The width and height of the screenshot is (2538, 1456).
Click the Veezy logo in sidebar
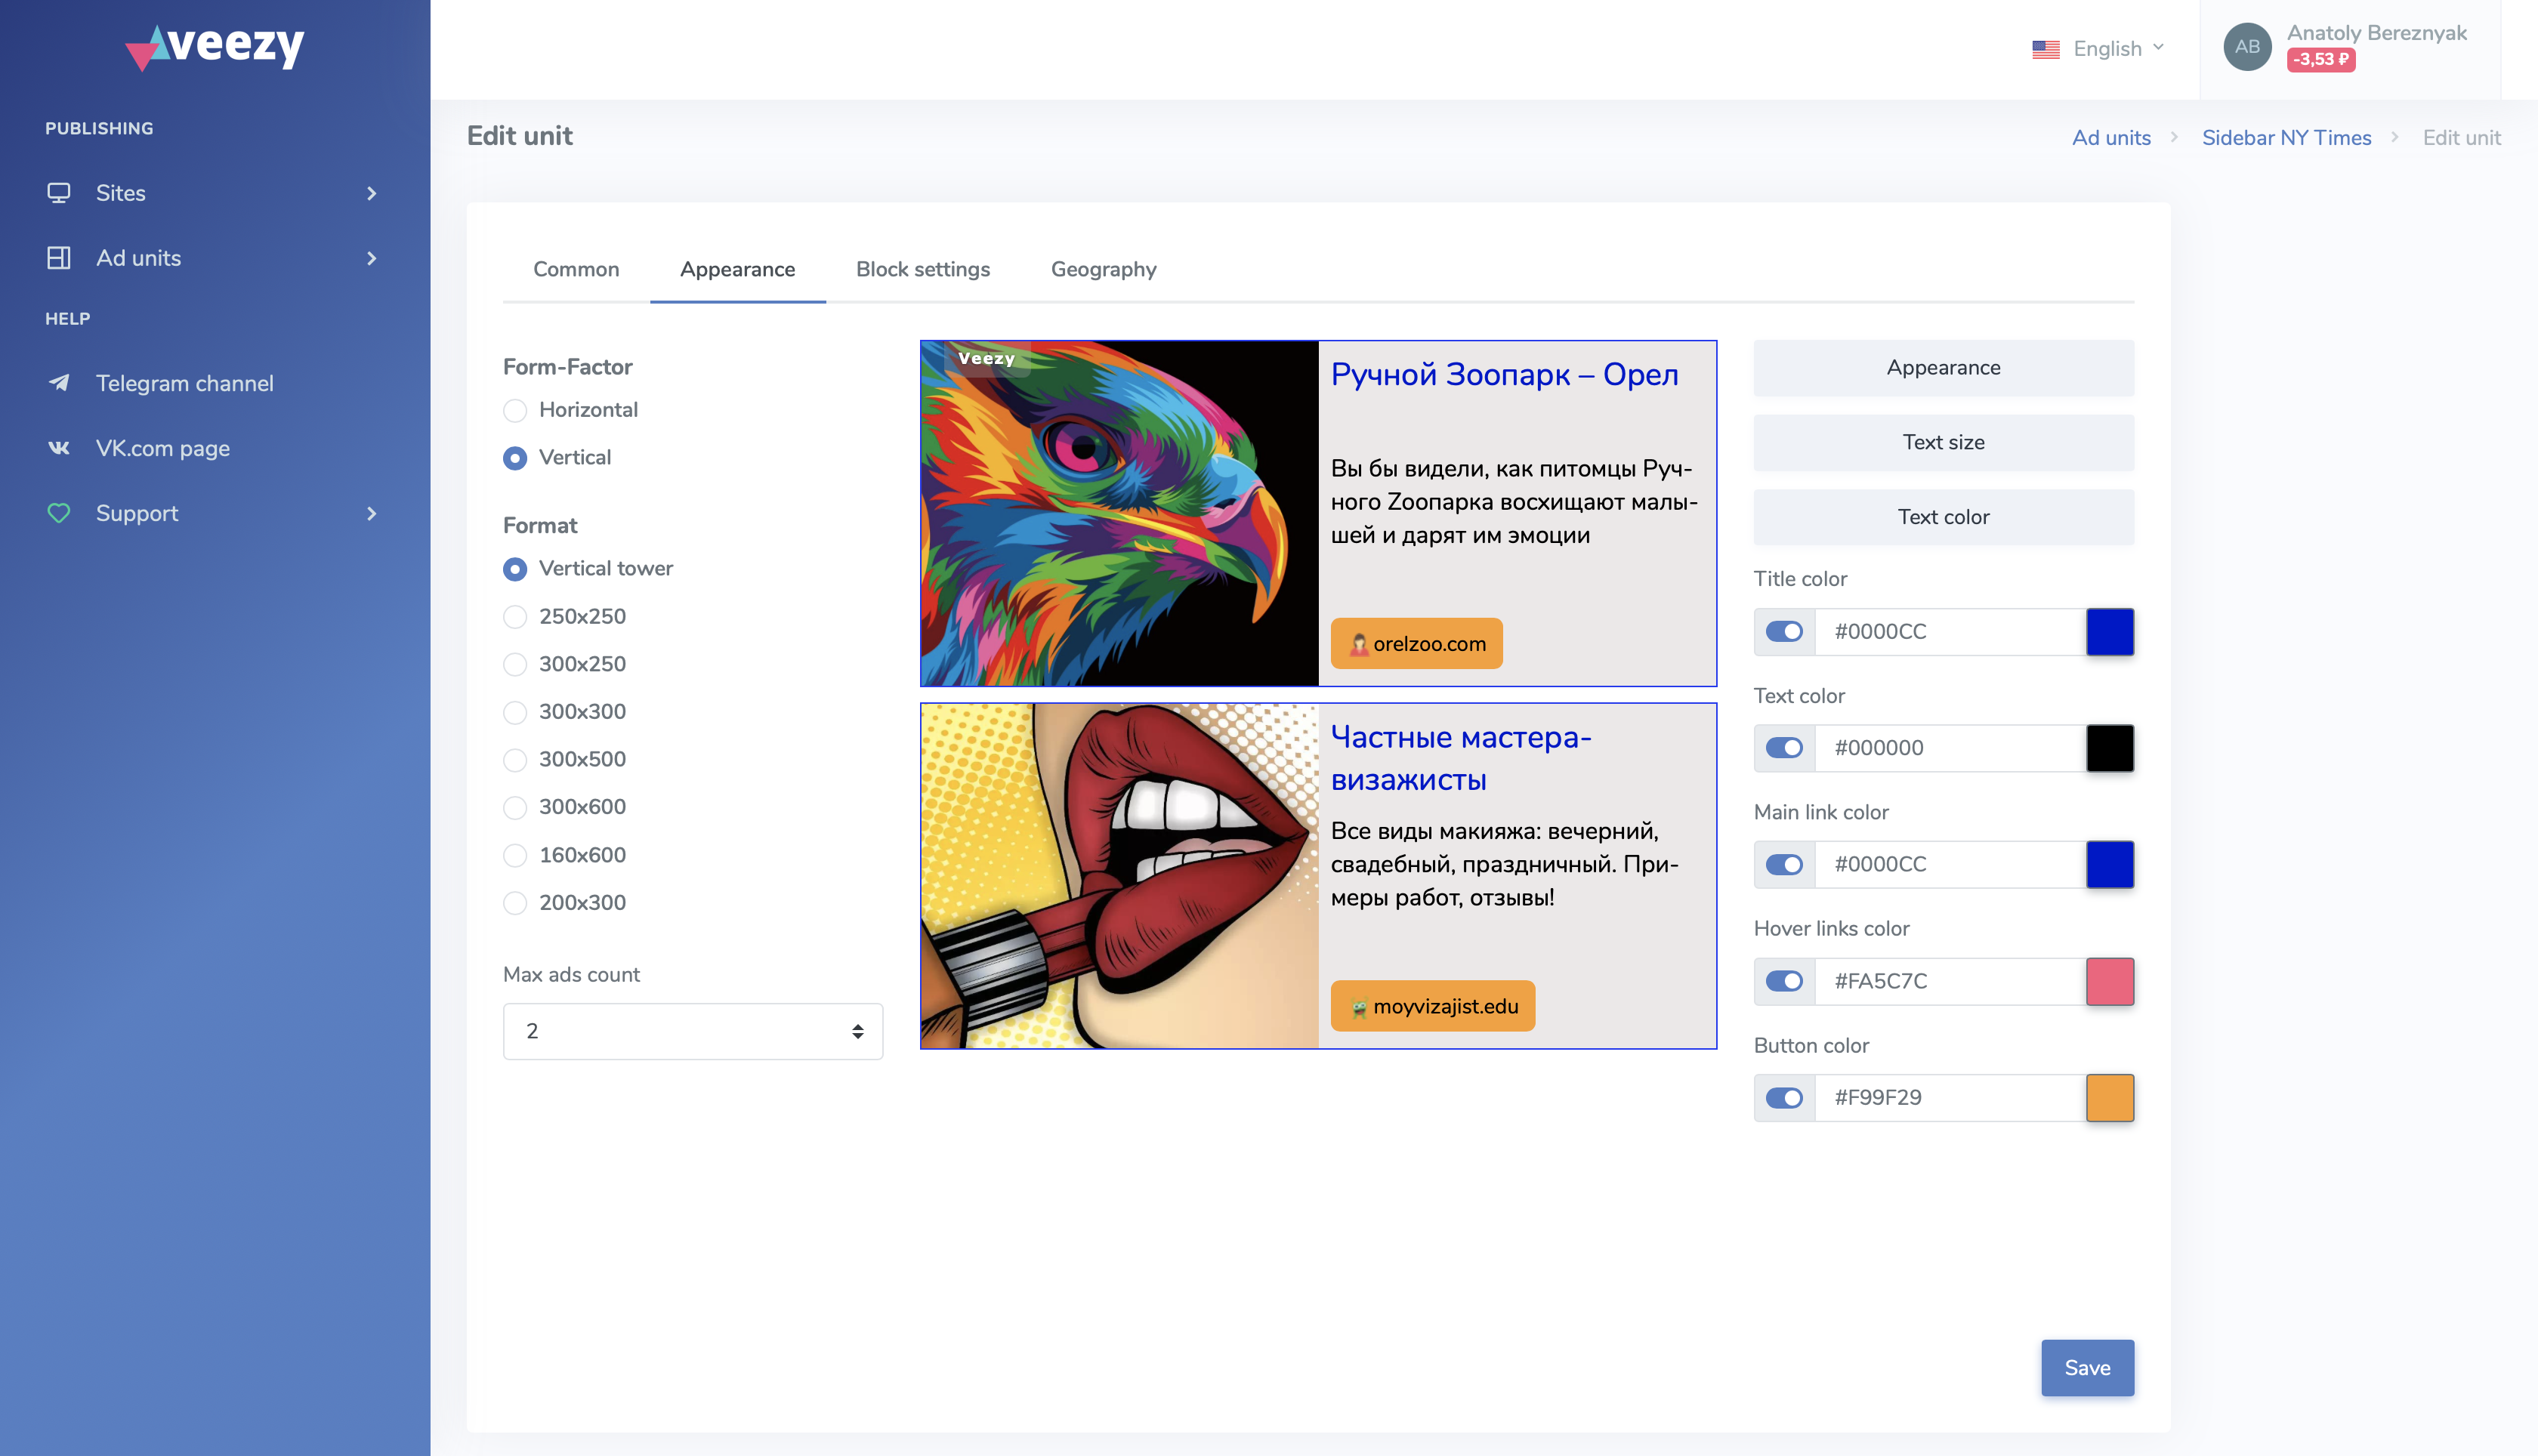(215, 46)
